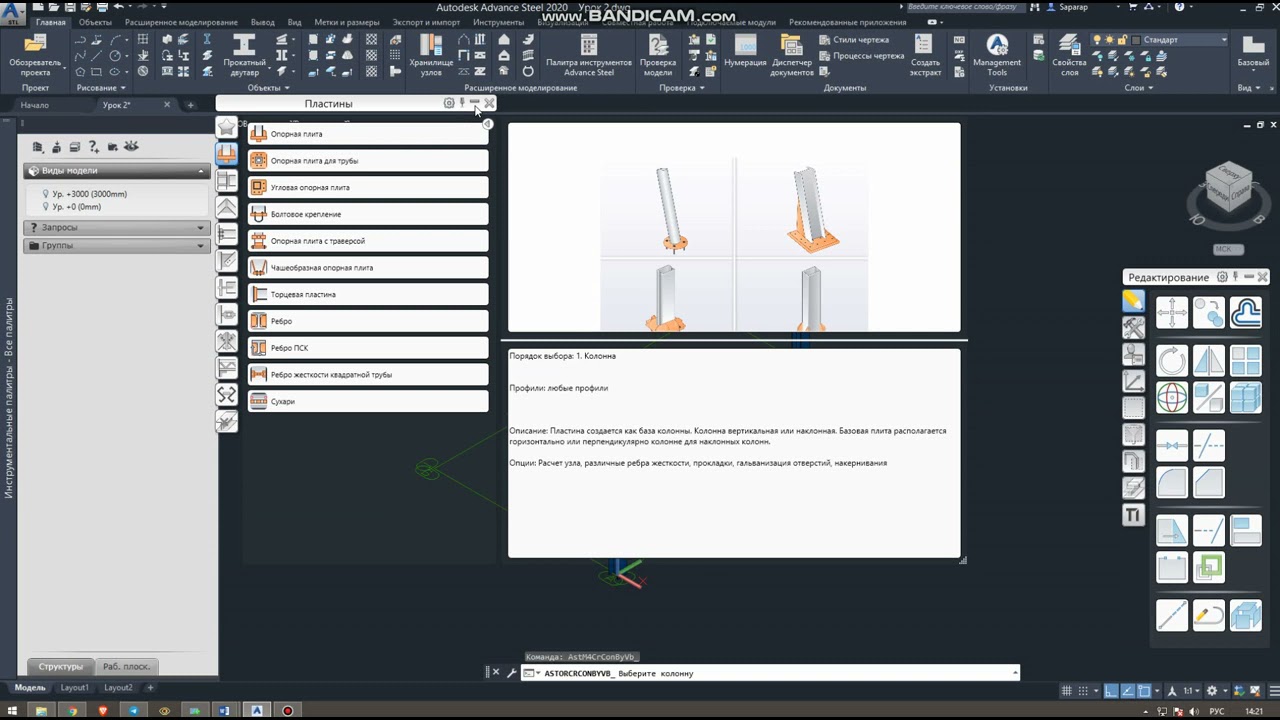
Task: Select level Ур. +3000 (3000mm)
Action: [x=89, y=194]
